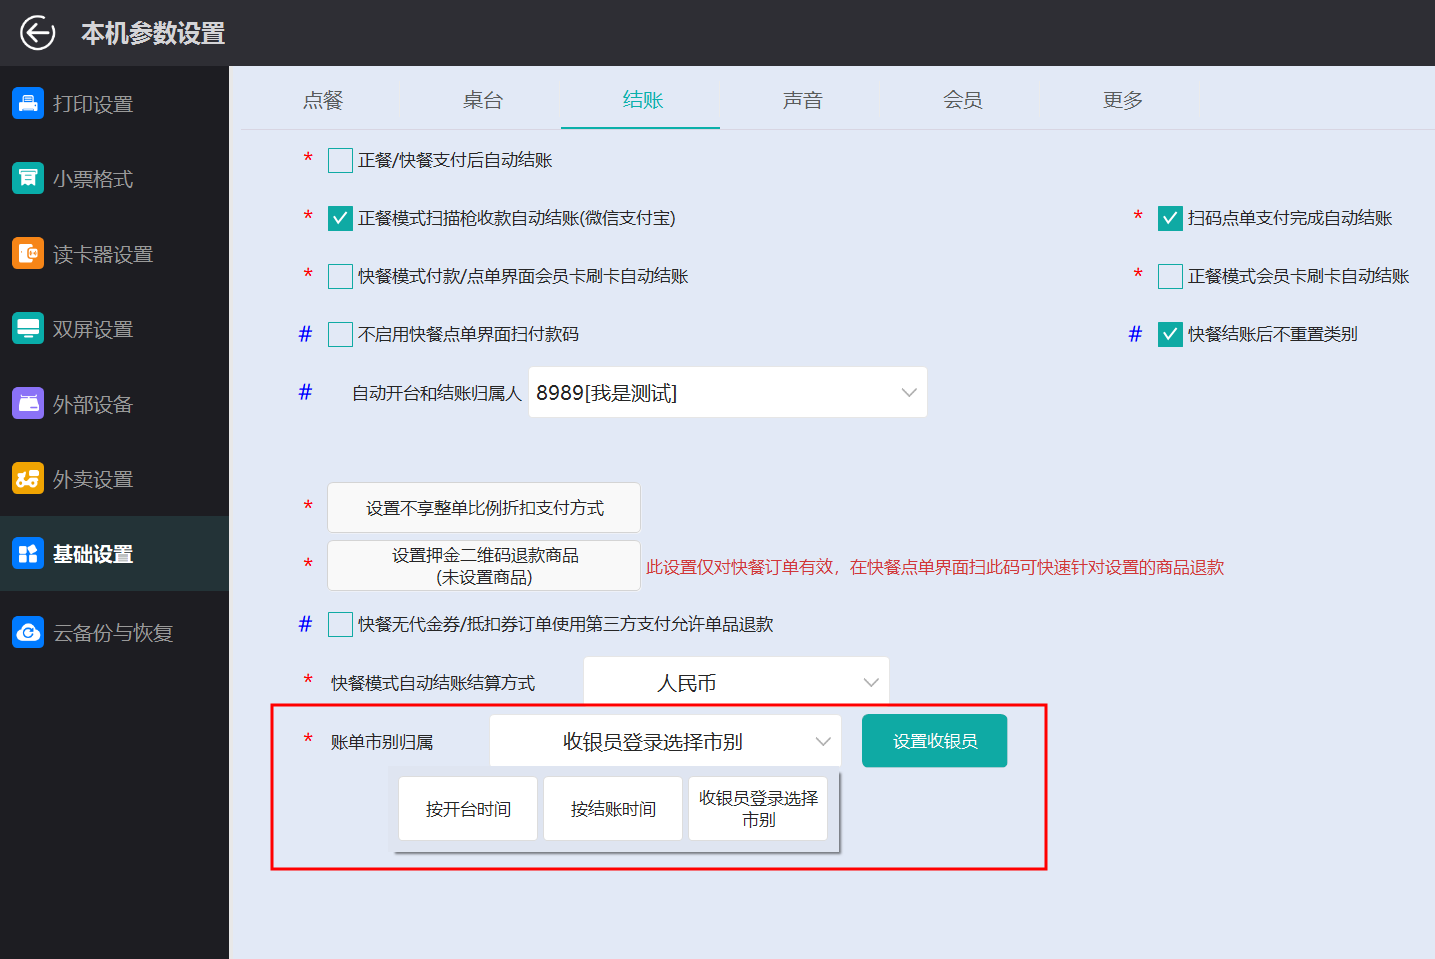Open the 自动开台和结账归属人 dropdown
This screenshot has width=1435, height=959.
coord(728,392)
